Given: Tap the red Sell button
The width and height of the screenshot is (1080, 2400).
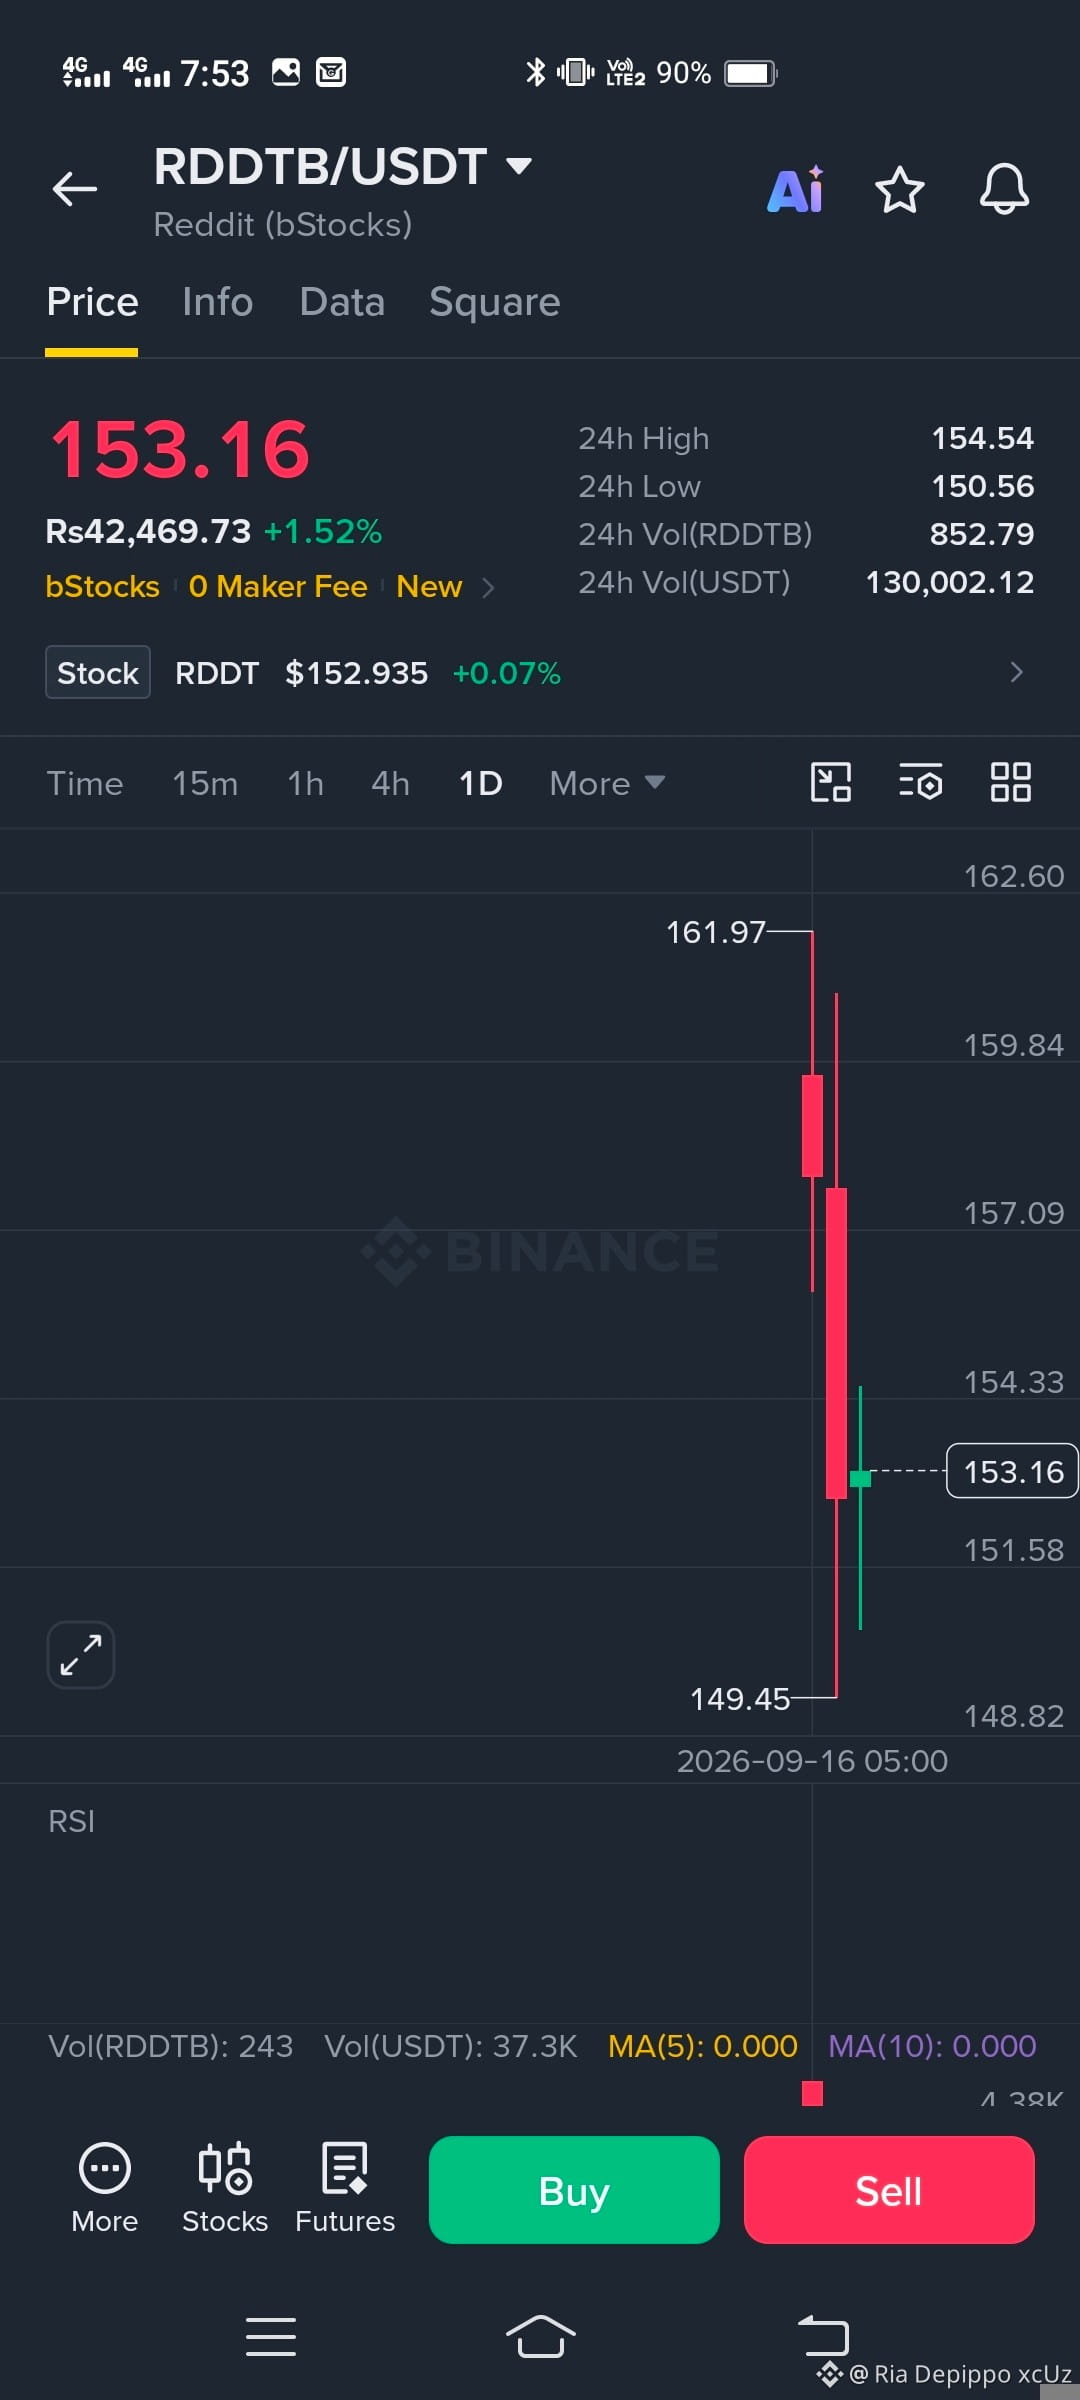Looking at the screenshot, I should pyautogui.click(x=889, y=2190).
